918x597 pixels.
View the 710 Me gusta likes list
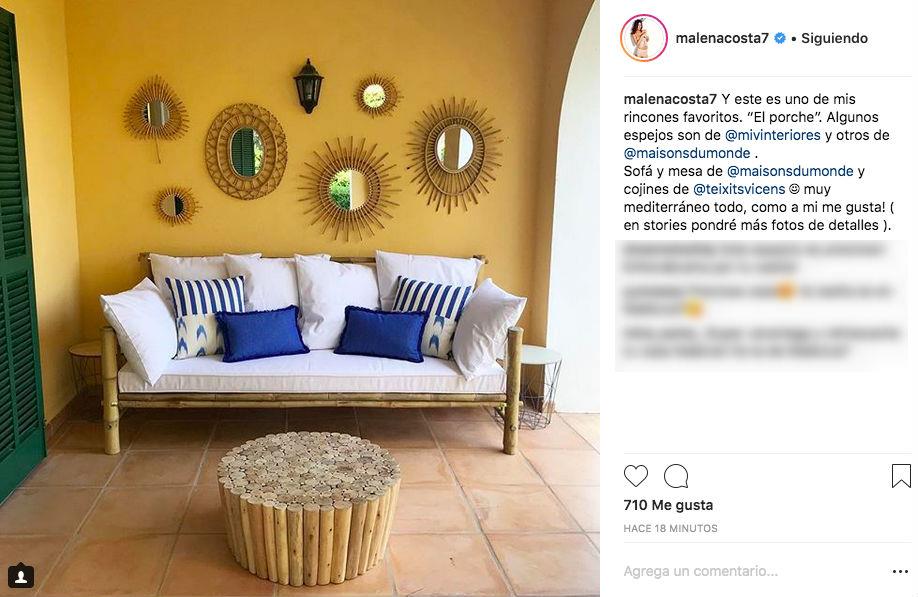[668, 505]
